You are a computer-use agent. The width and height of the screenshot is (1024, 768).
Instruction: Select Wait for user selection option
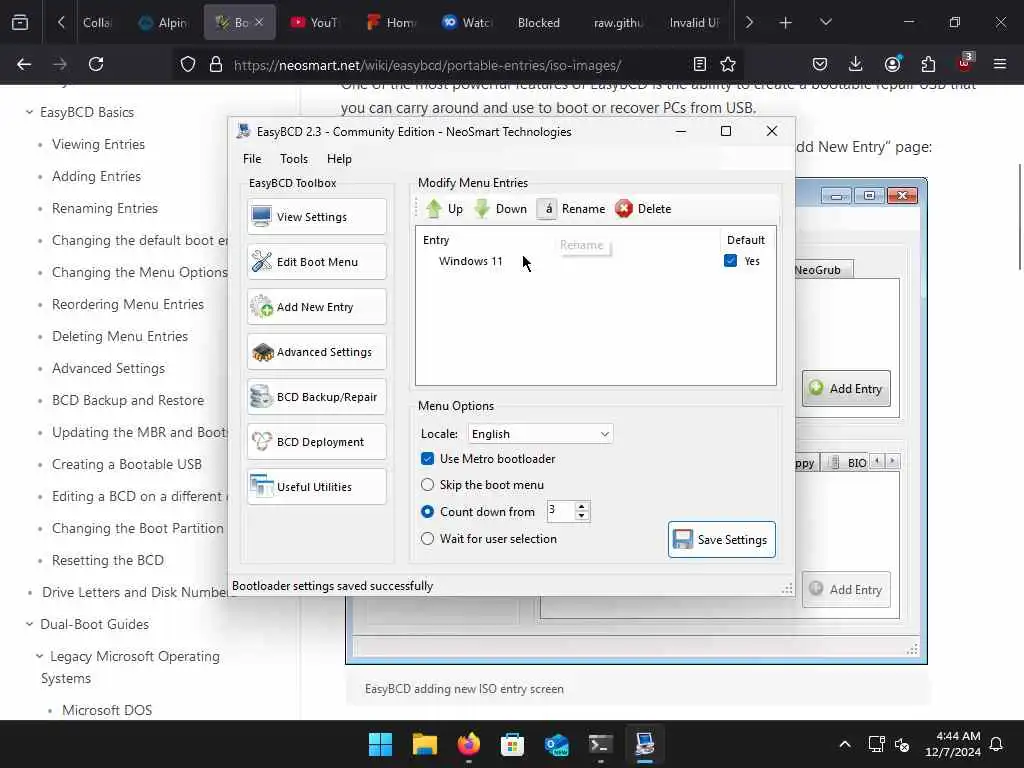[x=427, y=539]
